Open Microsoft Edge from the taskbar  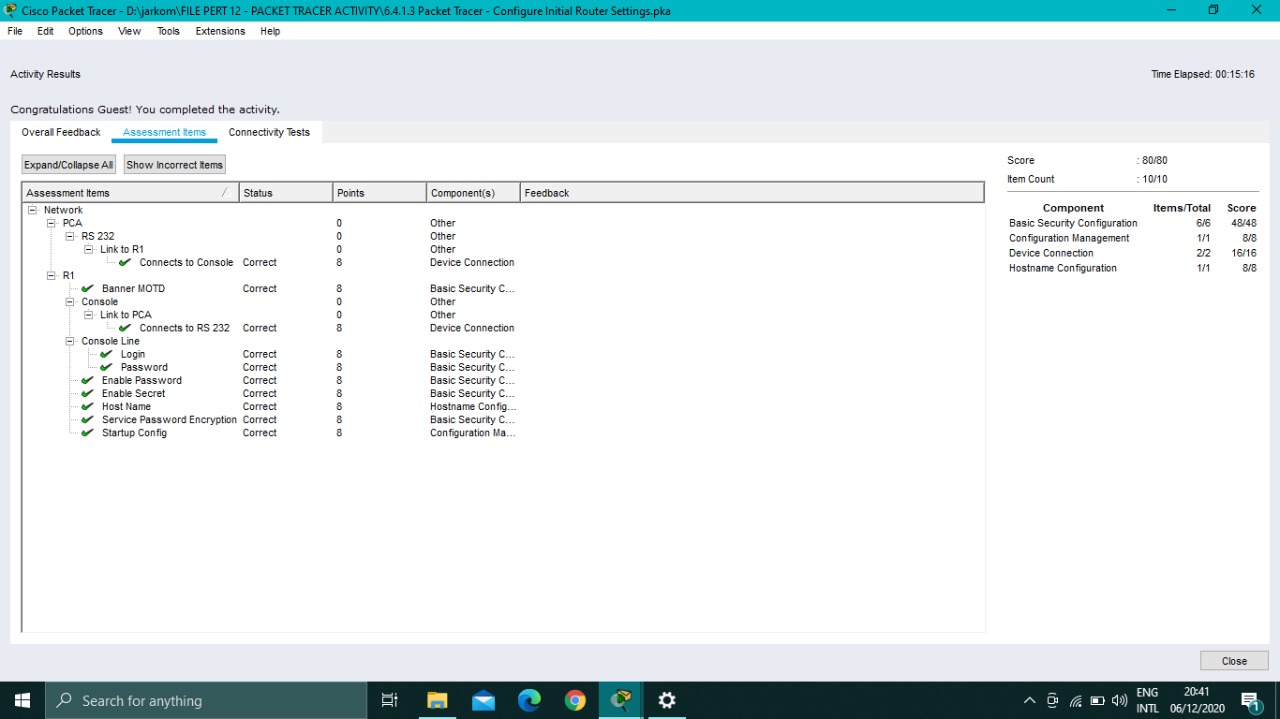529,700
